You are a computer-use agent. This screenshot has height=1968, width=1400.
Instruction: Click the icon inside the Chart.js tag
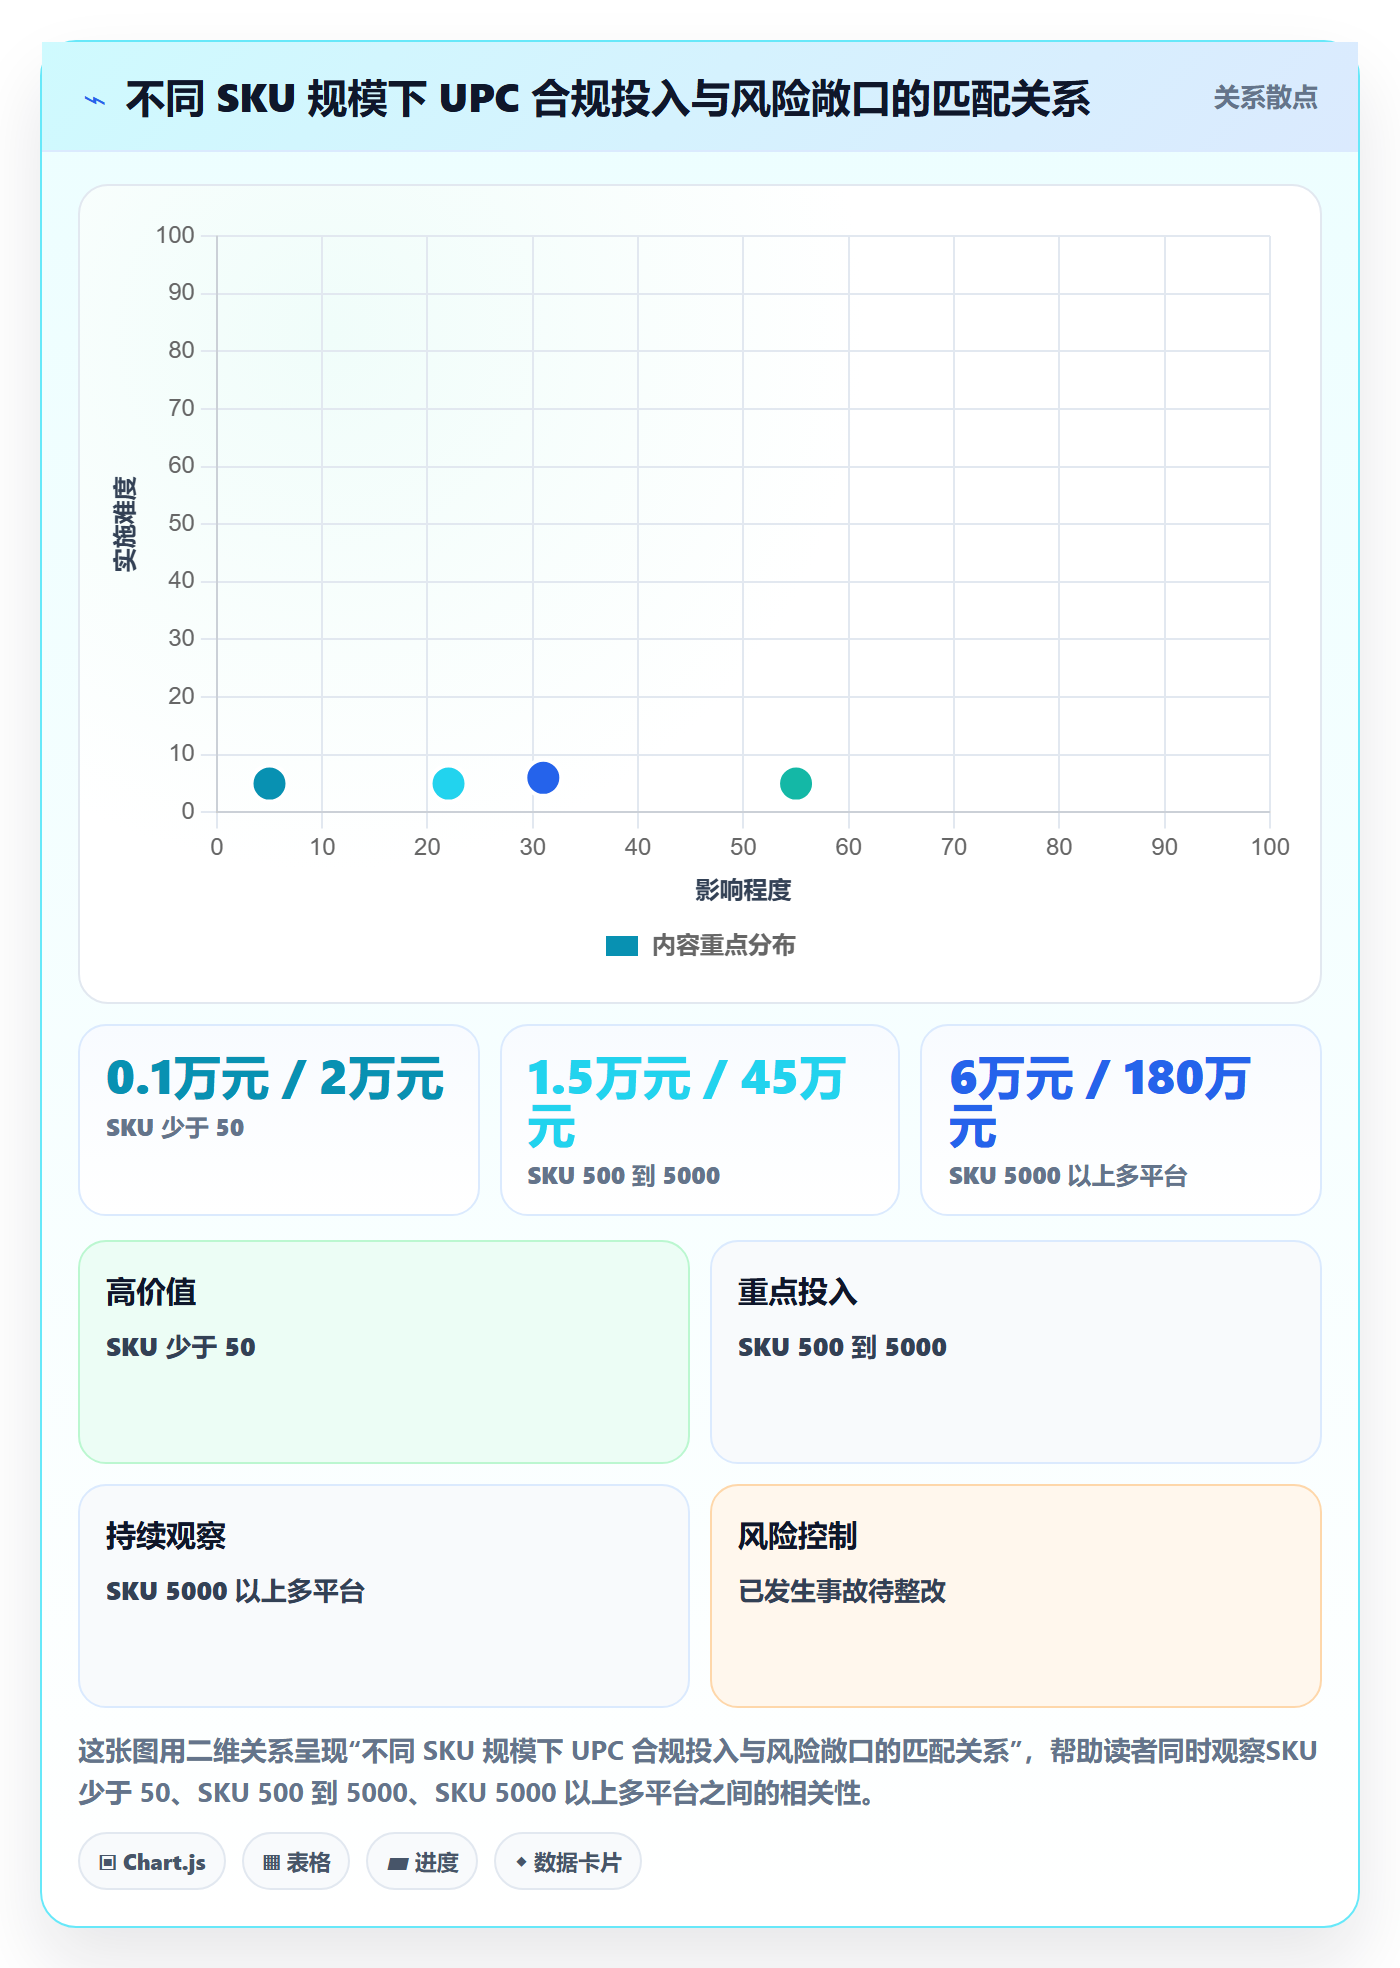coord(108,1862)
